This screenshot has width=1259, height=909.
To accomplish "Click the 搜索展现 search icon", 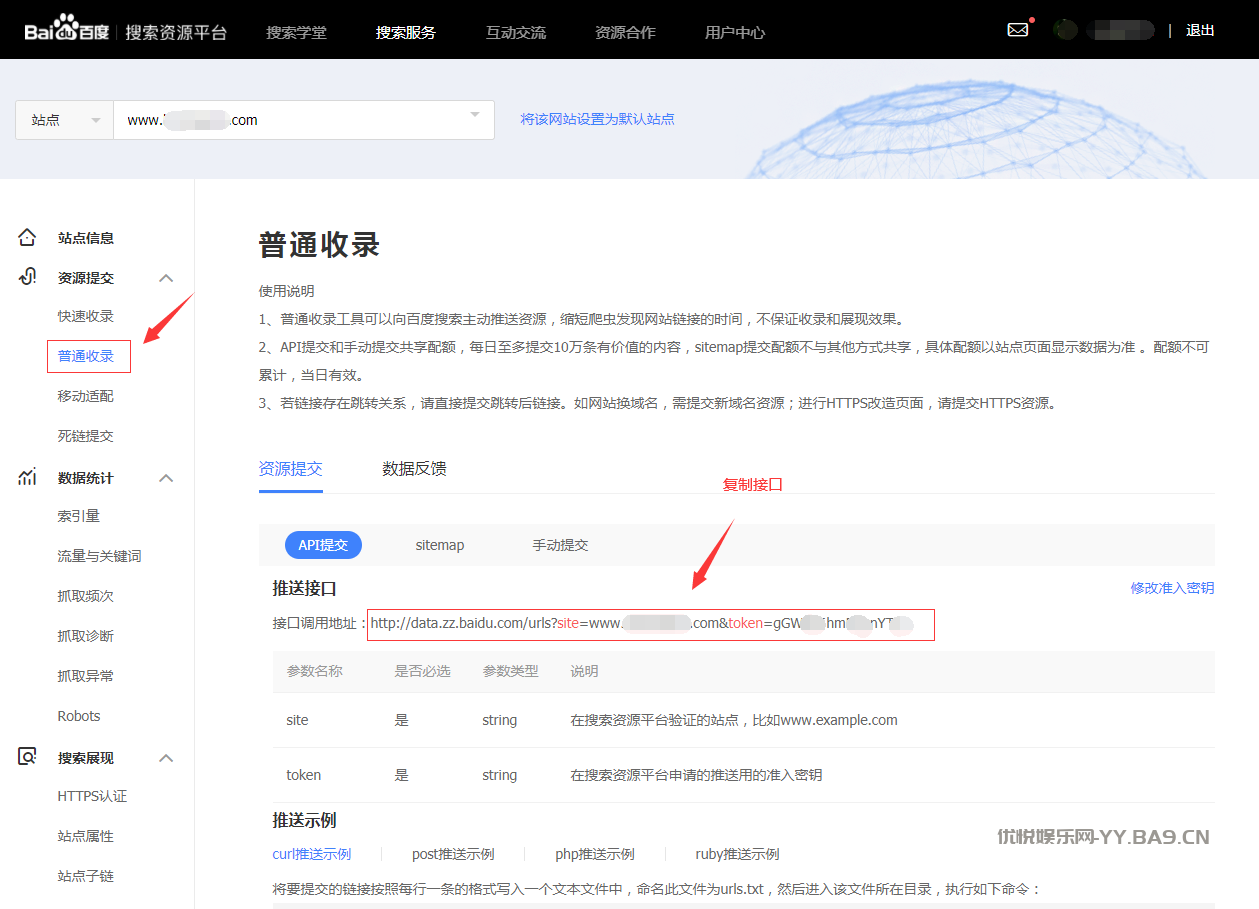I will click(x=28, y=757).
